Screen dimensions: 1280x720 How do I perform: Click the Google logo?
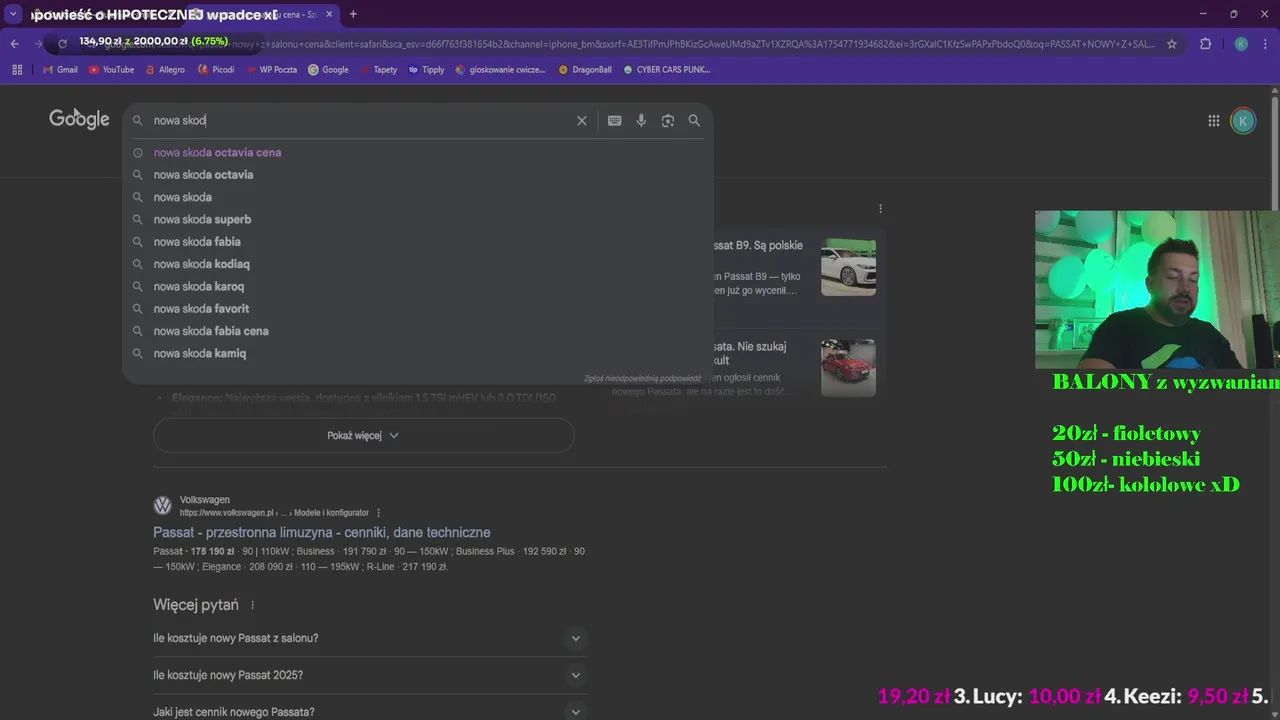[x=79, y=120]
